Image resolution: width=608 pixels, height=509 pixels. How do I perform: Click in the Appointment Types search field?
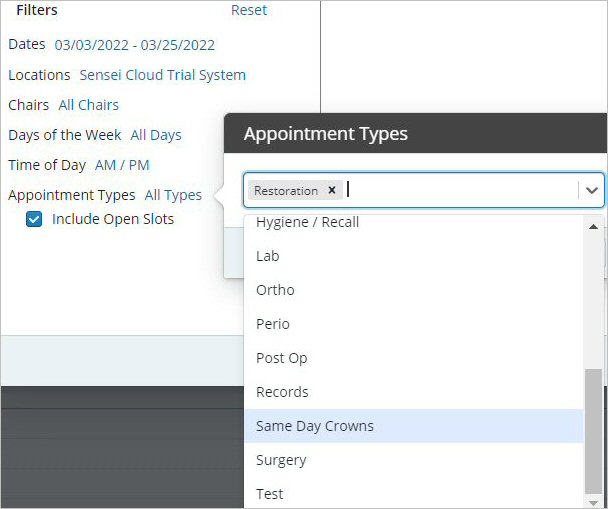(x=460, y=190)
